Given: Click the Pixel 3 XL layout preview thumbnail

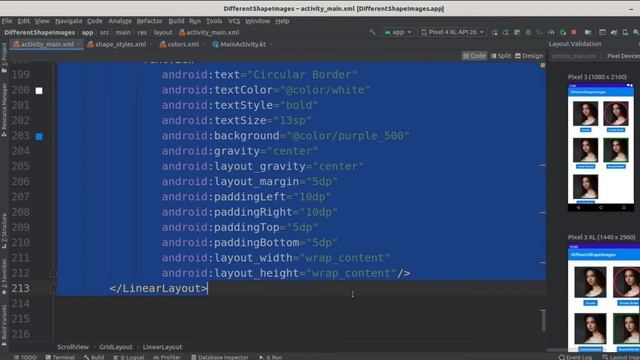Looking at the screenshot, I should [x=604, y=298].
